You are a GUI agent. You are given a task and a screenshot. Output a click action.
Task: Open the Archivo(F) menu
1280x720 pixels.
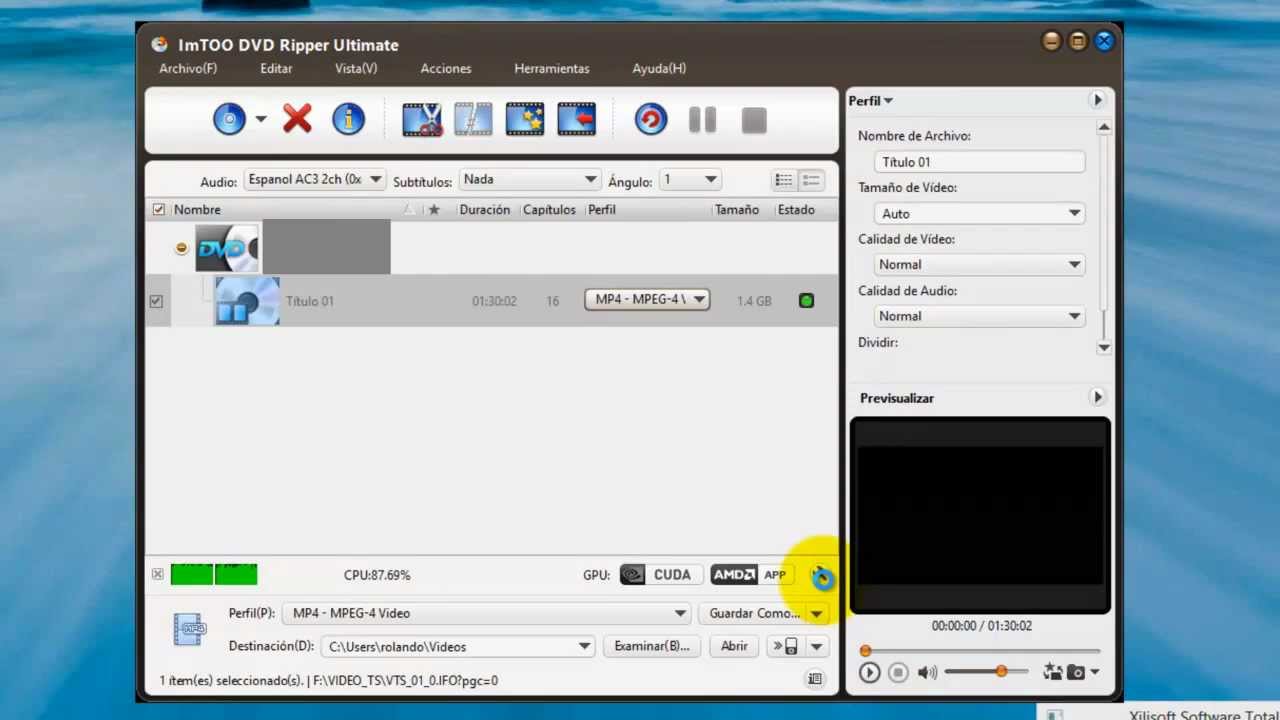[188, 69]
